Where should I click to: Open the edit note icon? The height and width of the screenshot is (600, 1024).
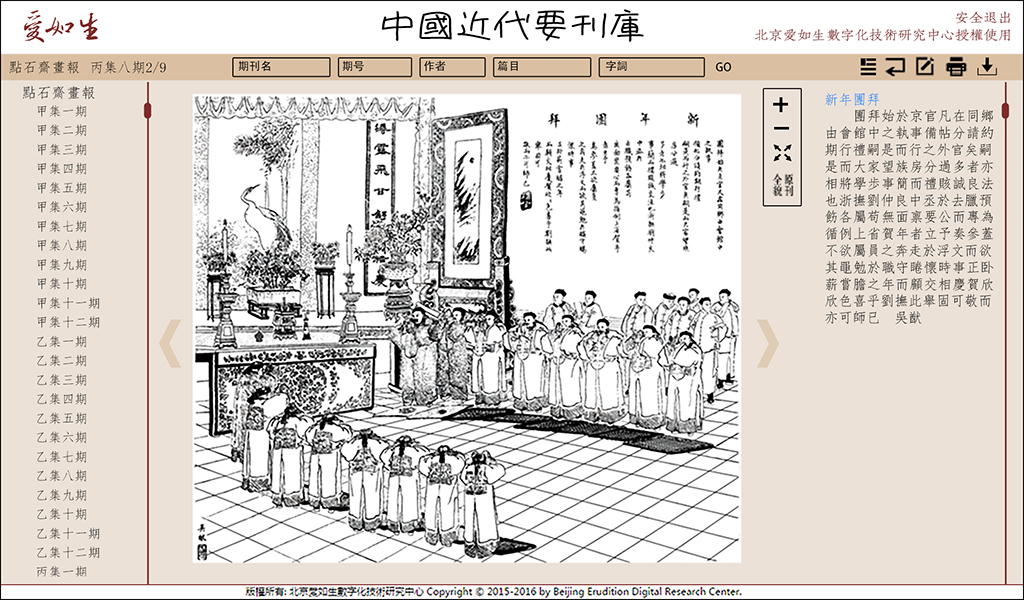925,67
